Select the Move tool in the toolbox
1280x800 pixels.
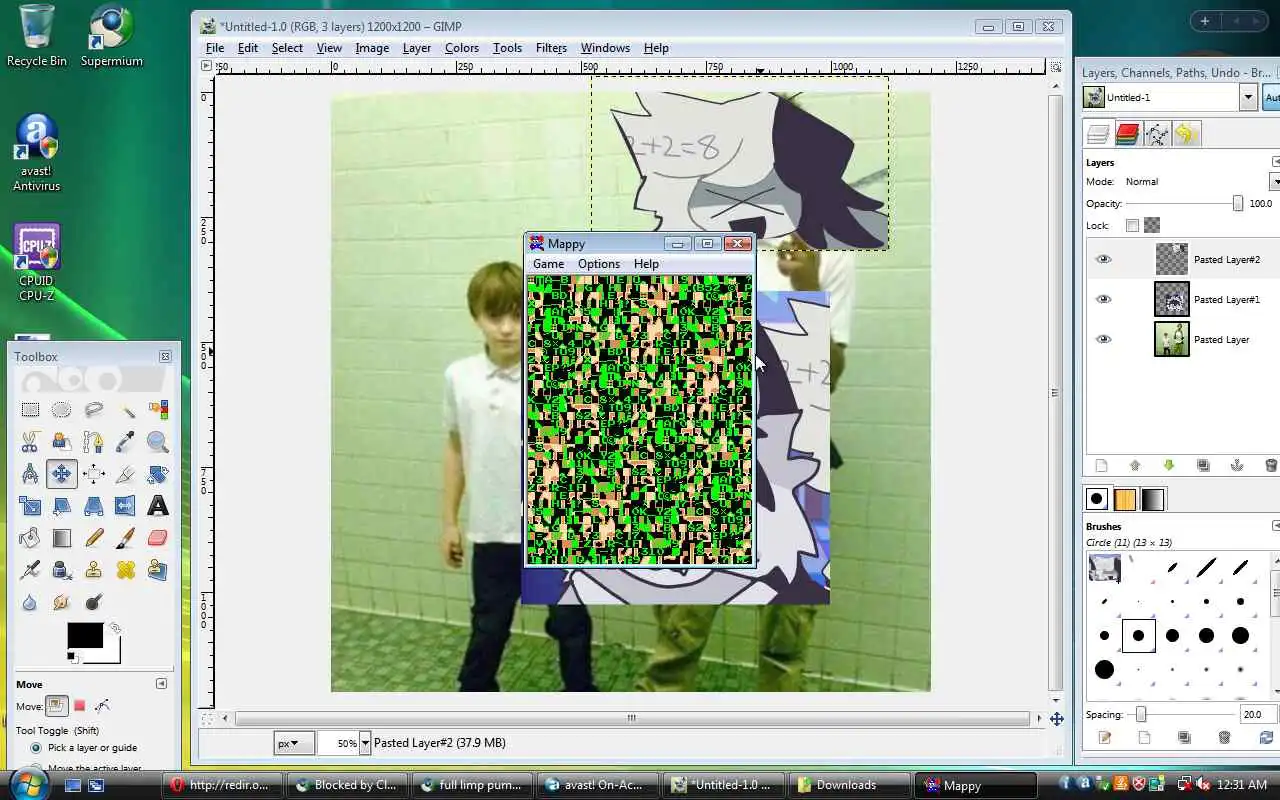point(62,474)
